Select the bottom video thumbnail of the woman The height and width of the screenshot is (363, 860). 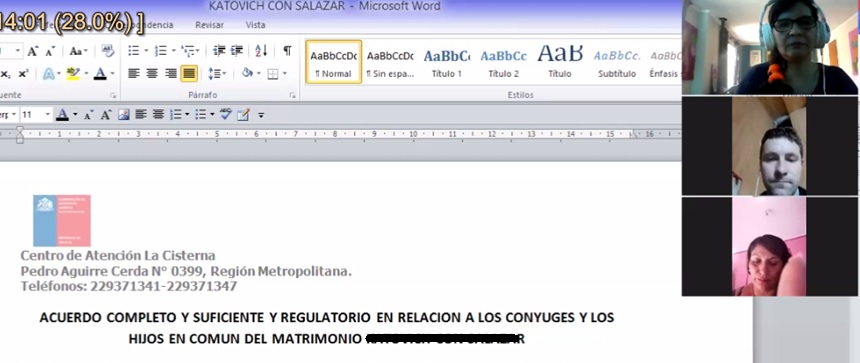770,247
